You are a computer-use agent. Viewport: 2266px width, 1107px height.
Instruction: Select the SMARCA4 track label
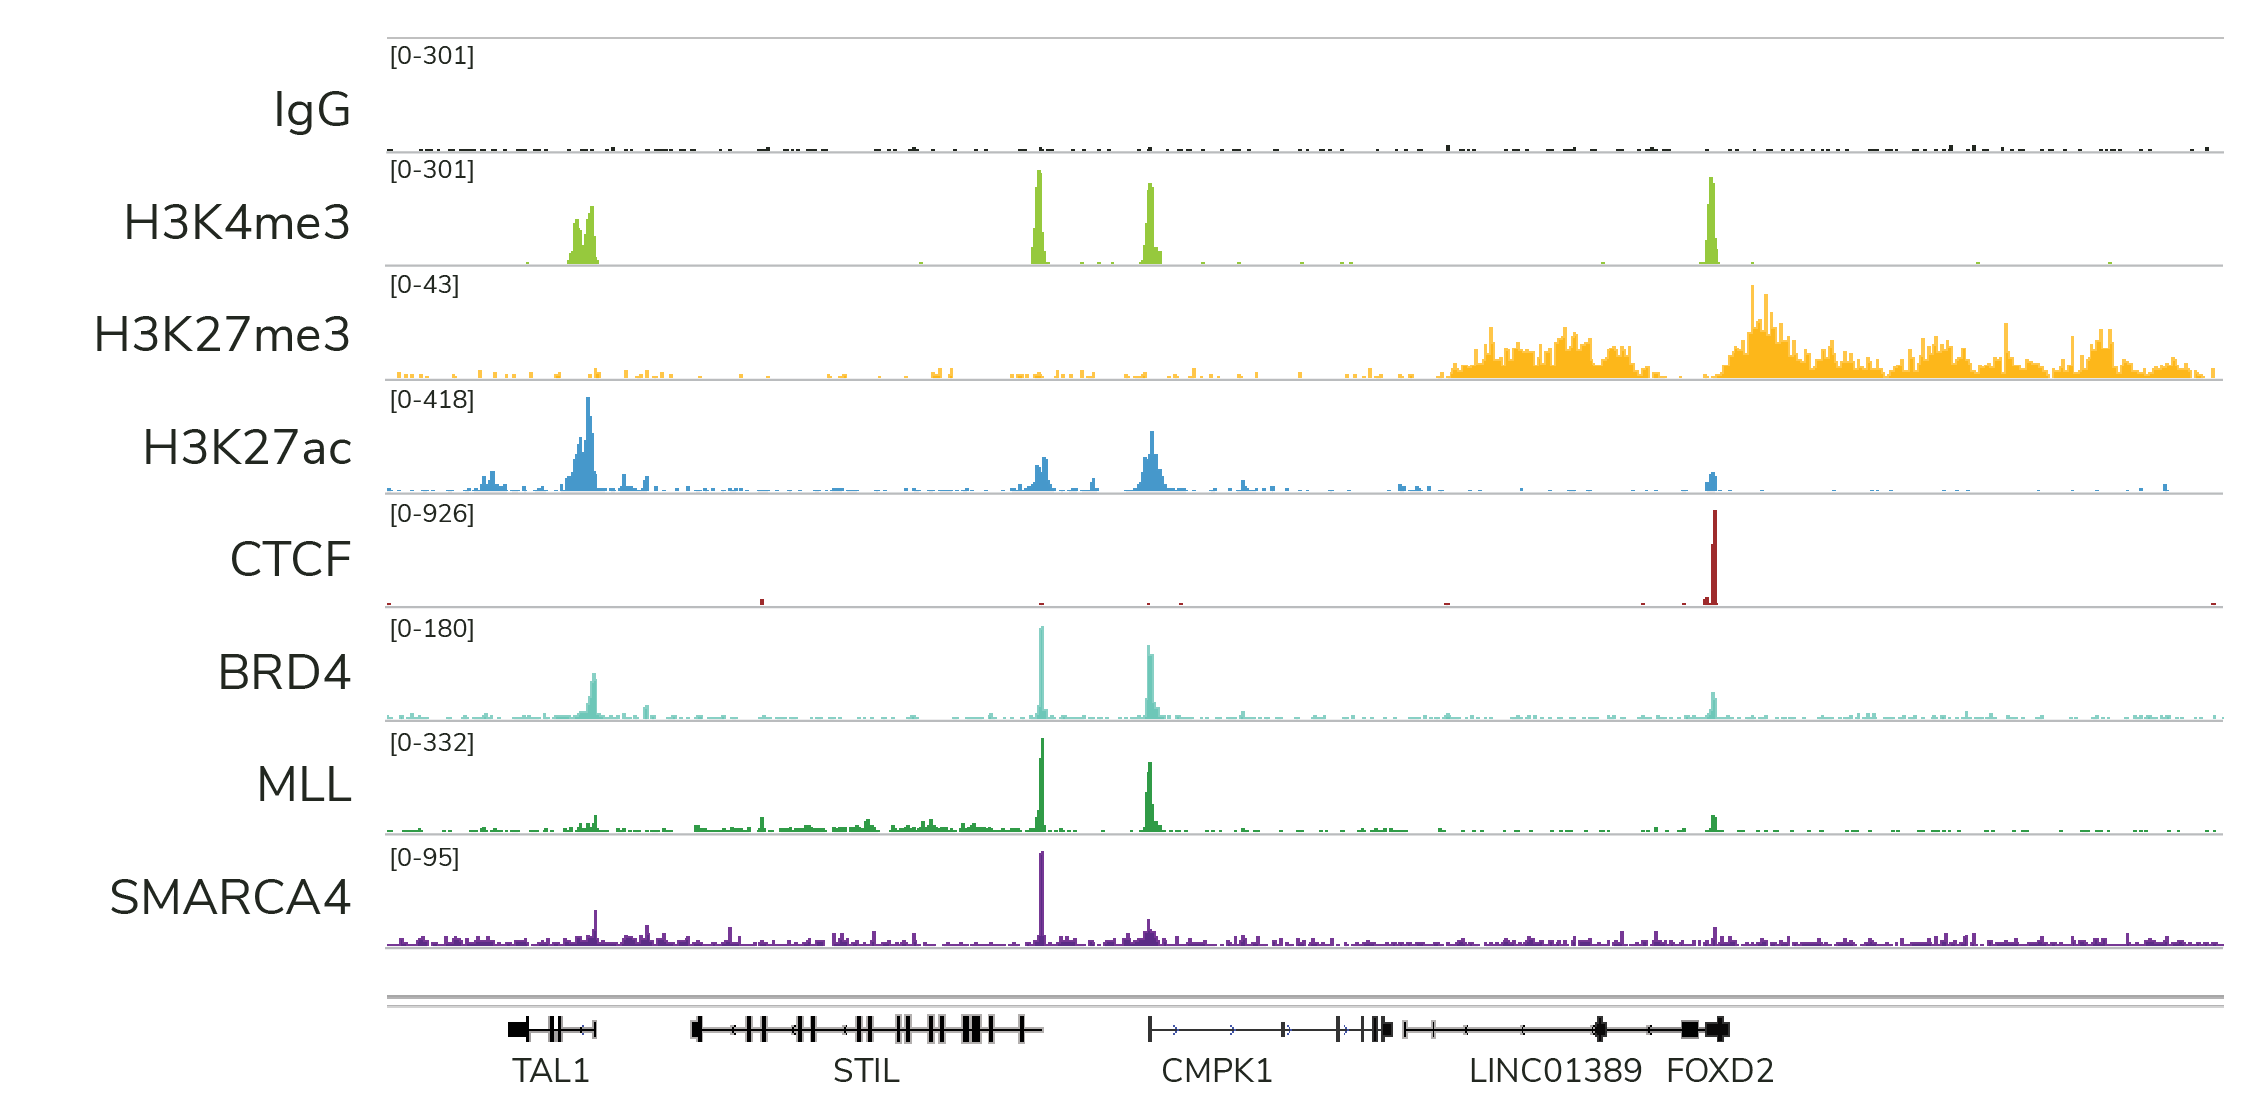[230, 897]
